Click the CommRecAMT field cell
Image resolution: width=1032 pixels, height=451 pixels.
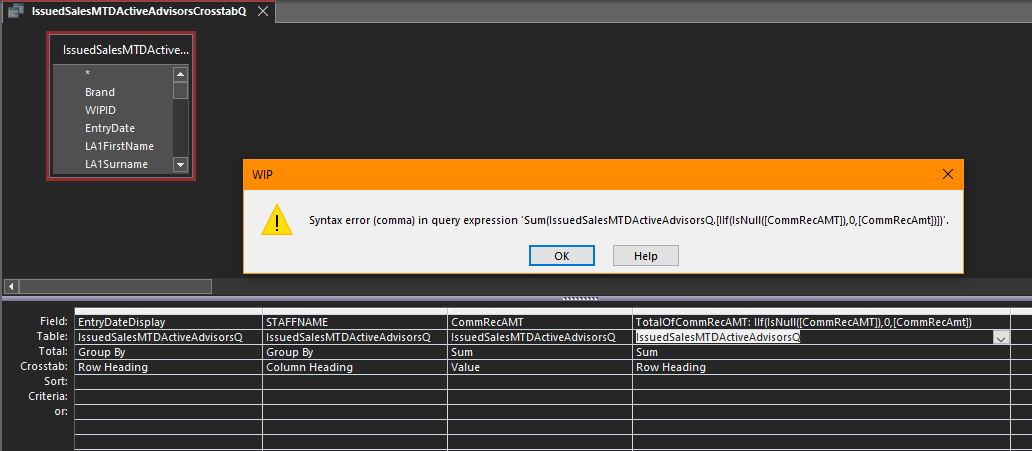point(540,323)
